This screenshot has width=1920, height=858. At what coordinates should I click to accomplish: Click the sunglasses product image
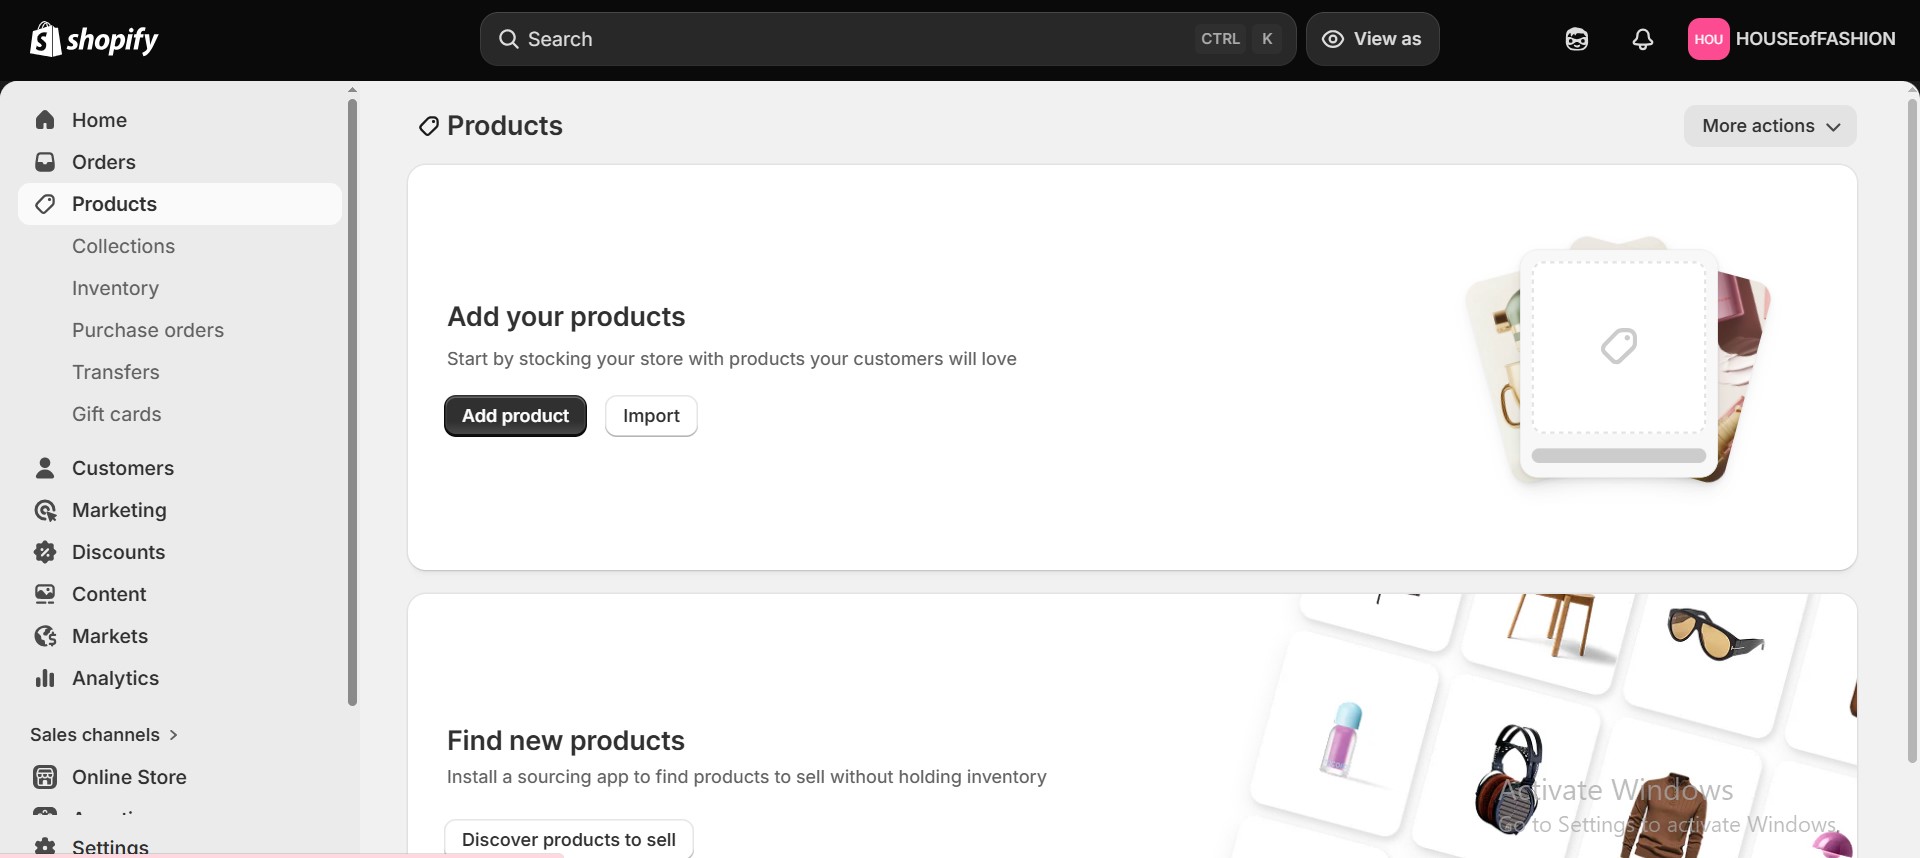click(x=1714, y=635)
